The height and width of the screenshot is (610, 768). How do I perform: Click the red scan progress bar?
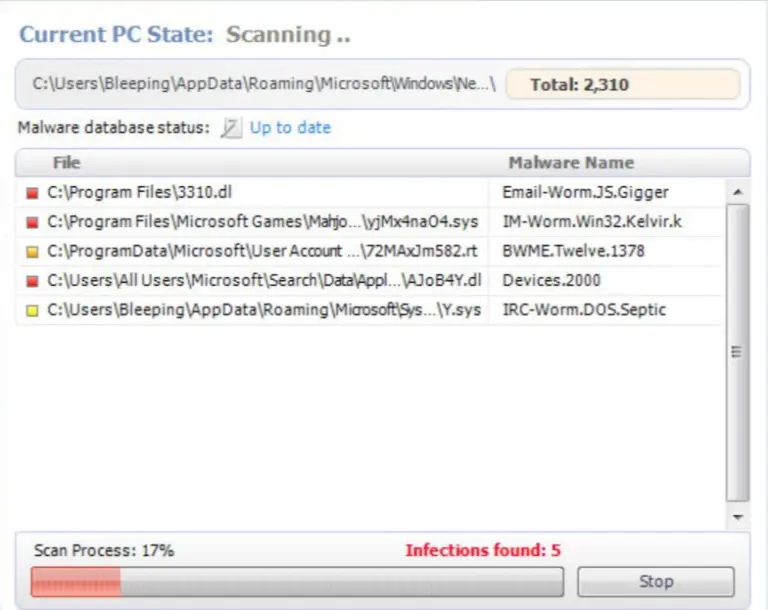pyautogui.click(x=297, y=582)
